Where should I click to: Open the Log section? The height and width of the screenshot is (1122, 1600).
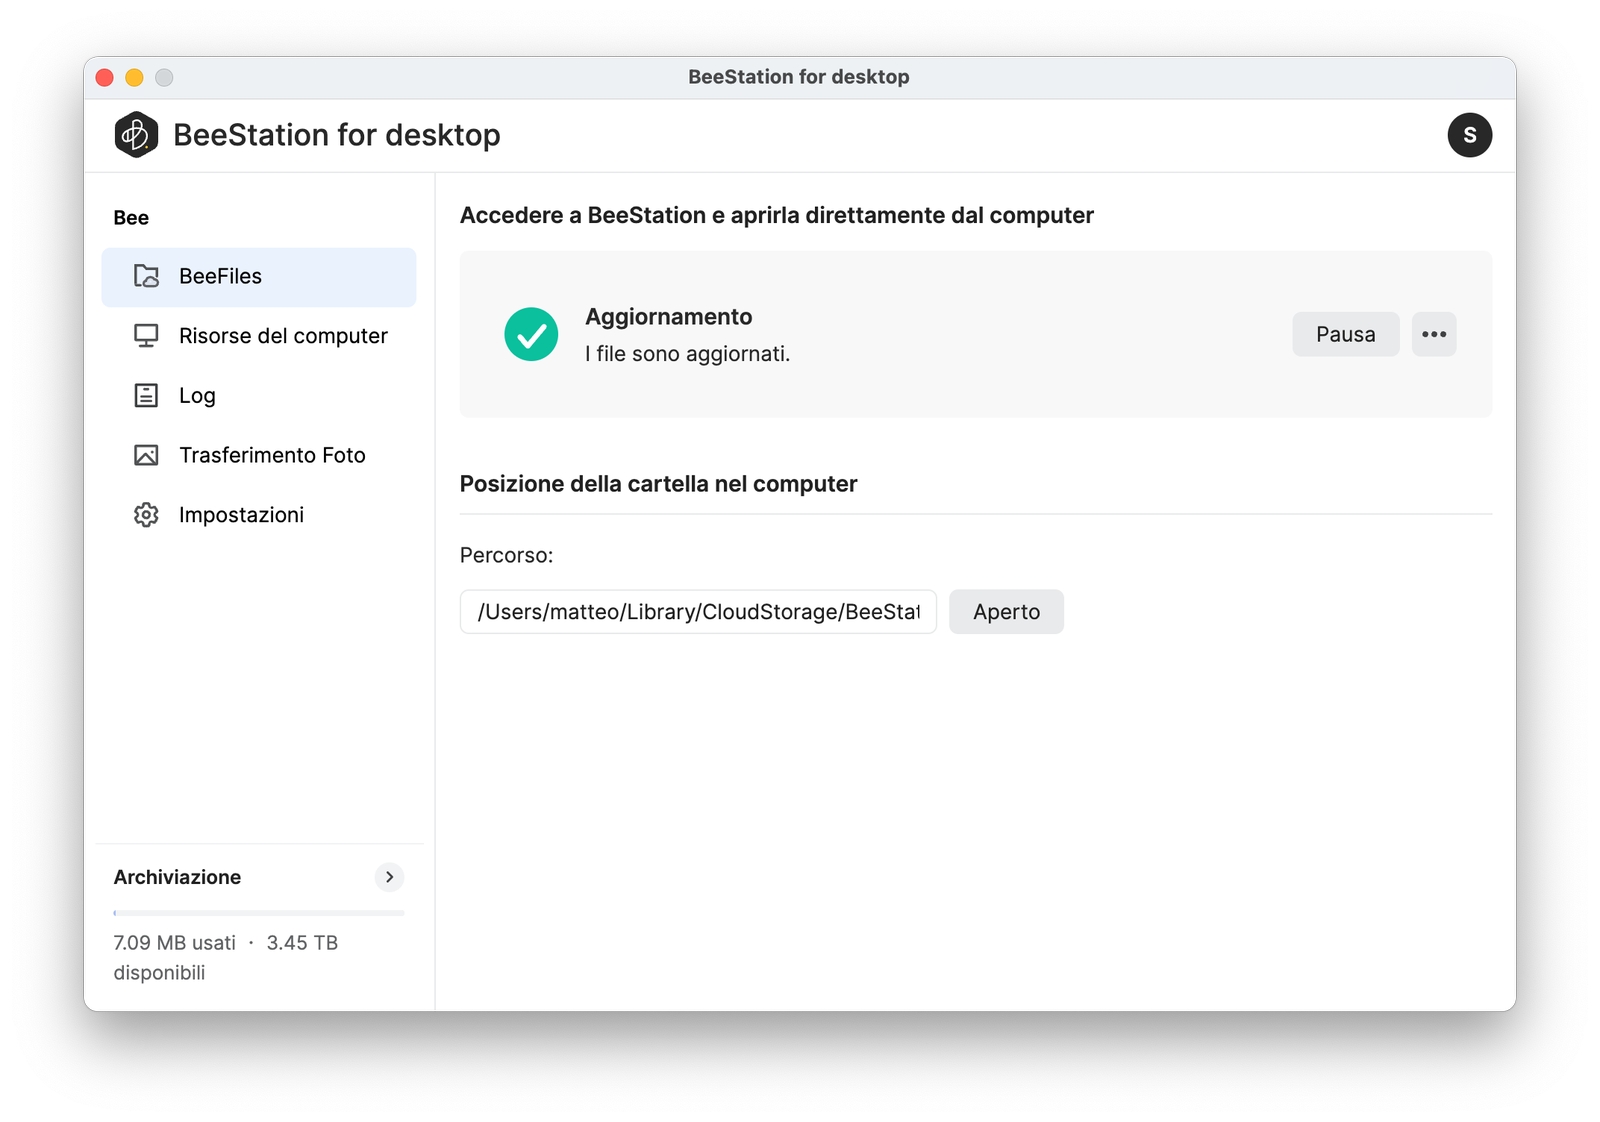pyautogui.click(x=197, y=396)
